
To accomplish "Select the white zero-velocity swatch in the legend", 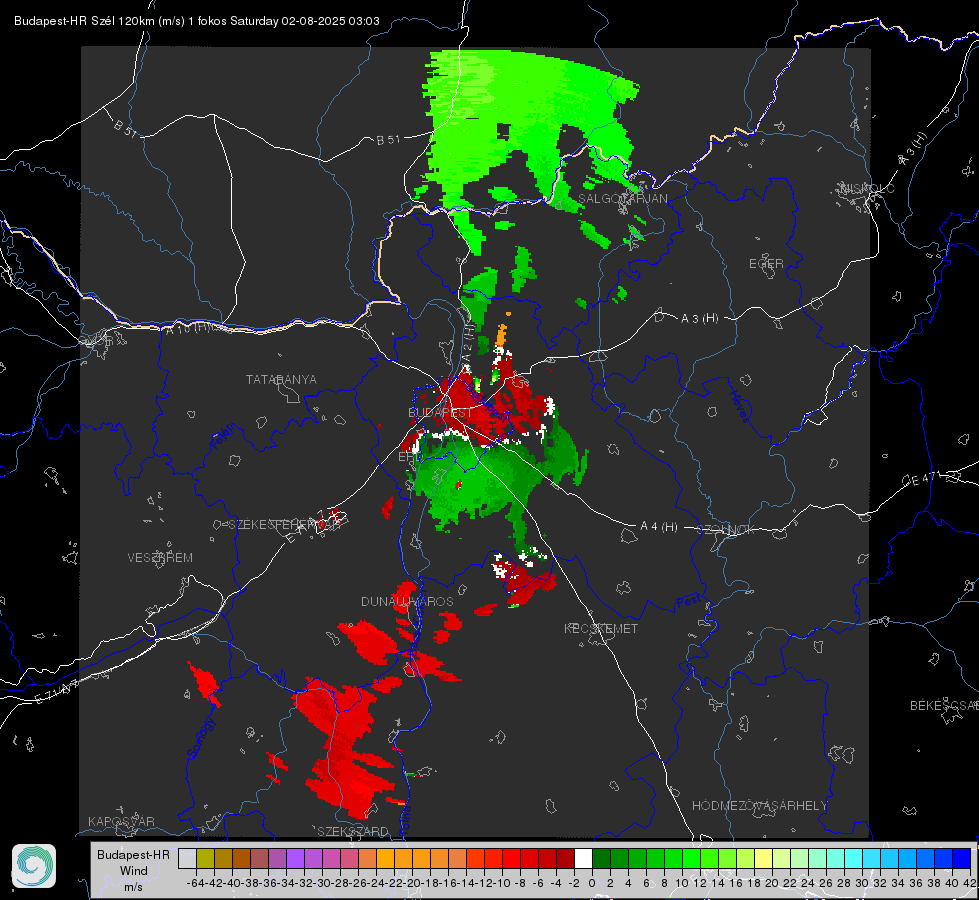I will tap(583, 858).
